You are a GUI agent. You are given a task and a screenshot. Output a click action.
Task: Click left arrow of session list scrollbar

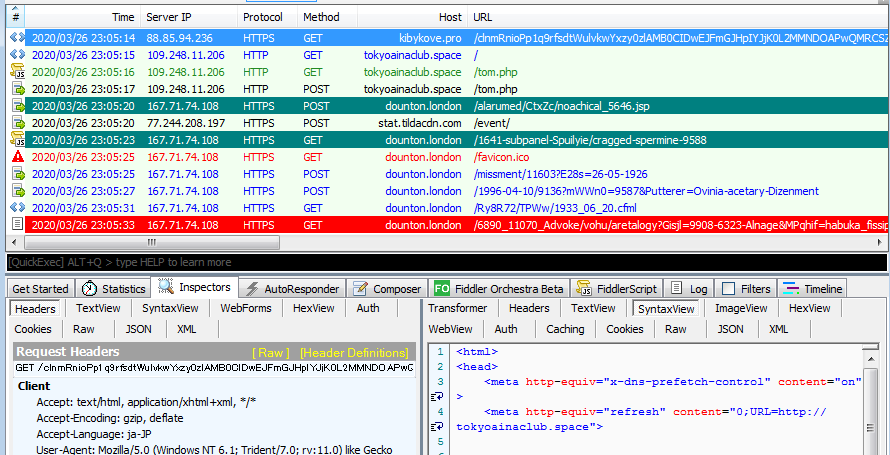(15, 242)
